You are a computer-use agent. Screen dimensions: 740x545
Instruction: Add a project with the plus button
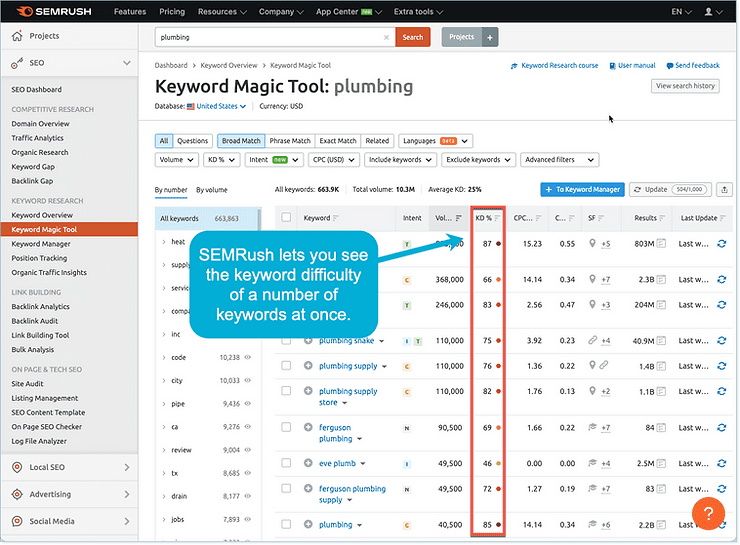coord(490,37)
